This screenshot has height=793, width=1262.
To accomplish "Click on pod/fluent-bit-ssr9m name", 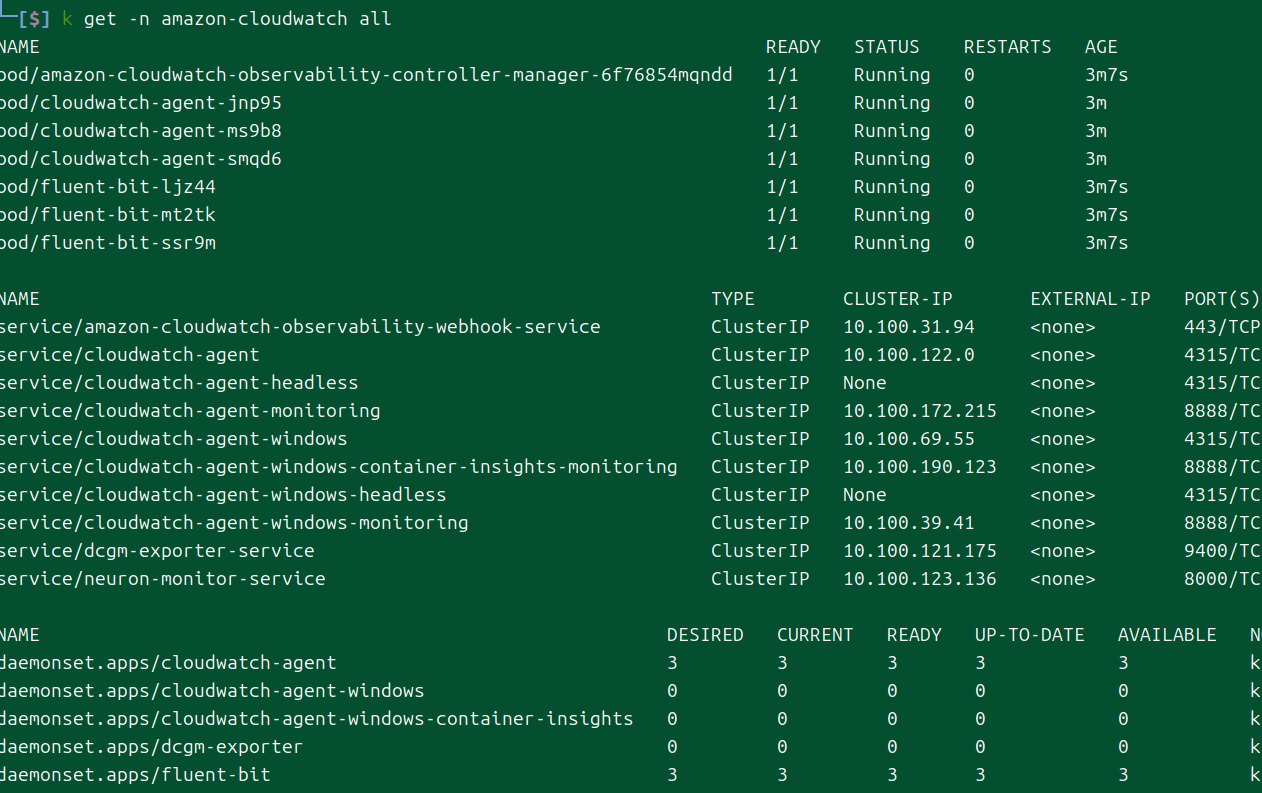I will pos(107,243).
